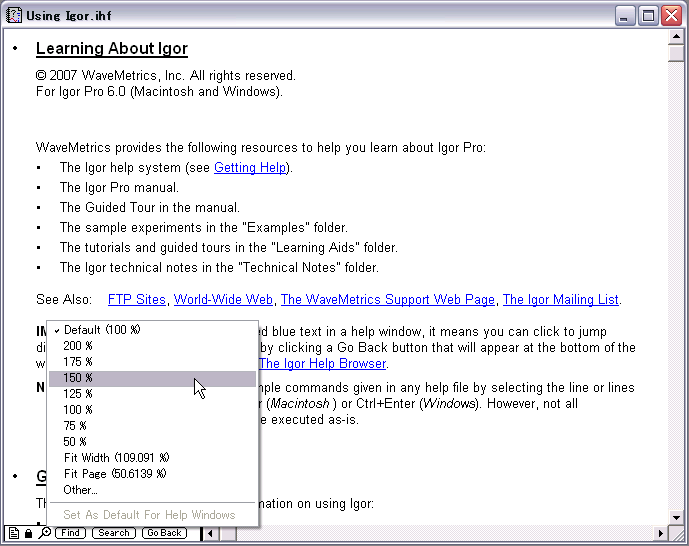Click the horizontal scrollbar thumb
Image resolution: width=689 pixels, height=546 pixels.
(228, 534)
